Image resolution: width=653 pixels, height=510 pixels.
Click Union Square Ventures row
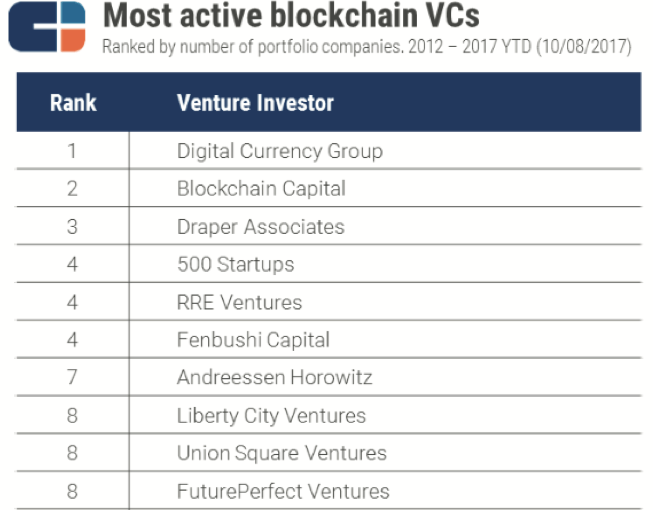pos(329,453)
